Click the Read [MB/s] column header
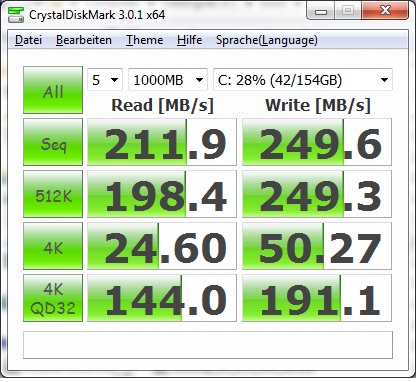This screenshot has height=382, width=420. pyautogui.click(x=162, y=105)
